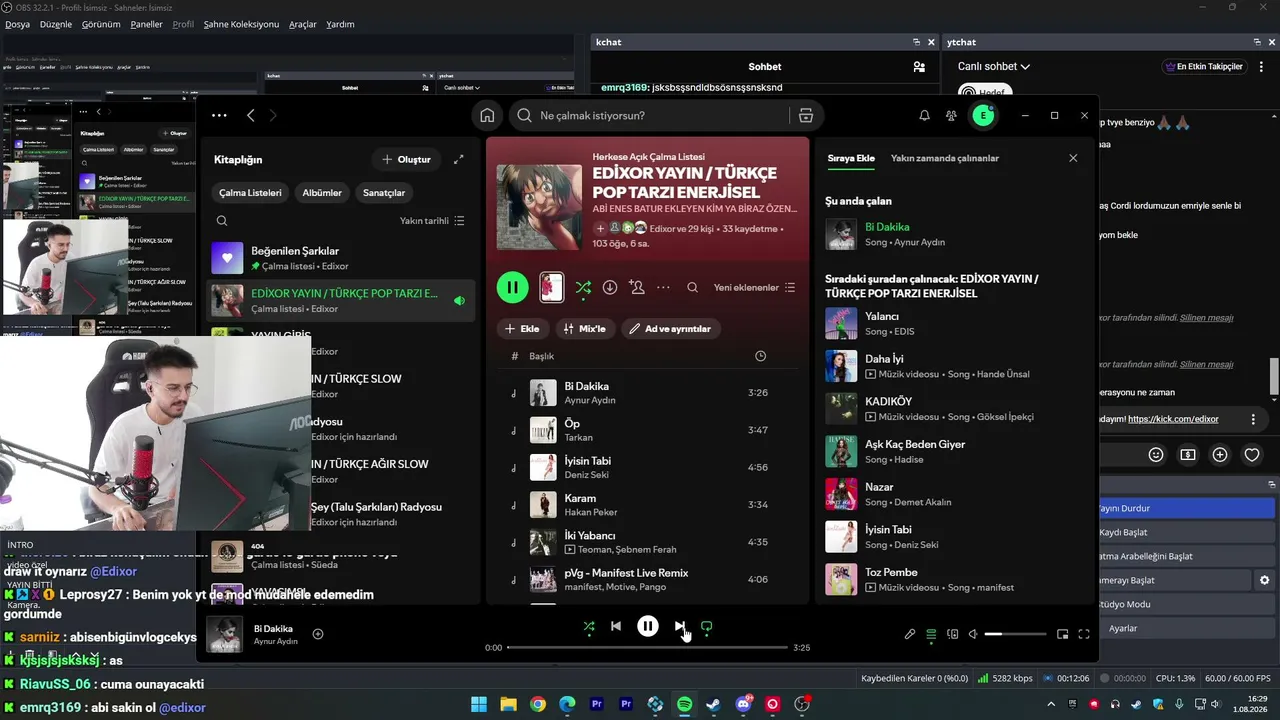The image size is (1280, 720).
Task: Click the Mix'le button
Action: coord(584,329)
